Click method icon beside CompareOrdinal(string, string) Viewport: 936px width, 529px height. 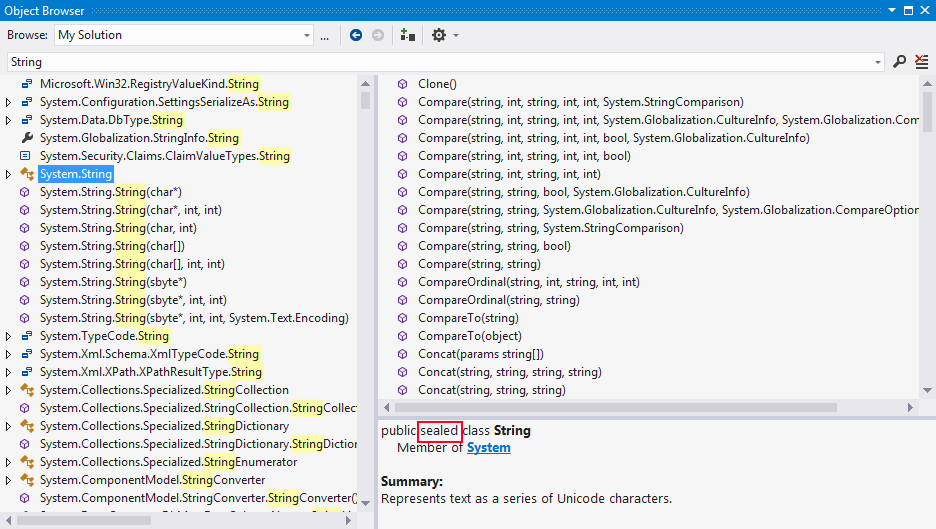coord(403,300)
